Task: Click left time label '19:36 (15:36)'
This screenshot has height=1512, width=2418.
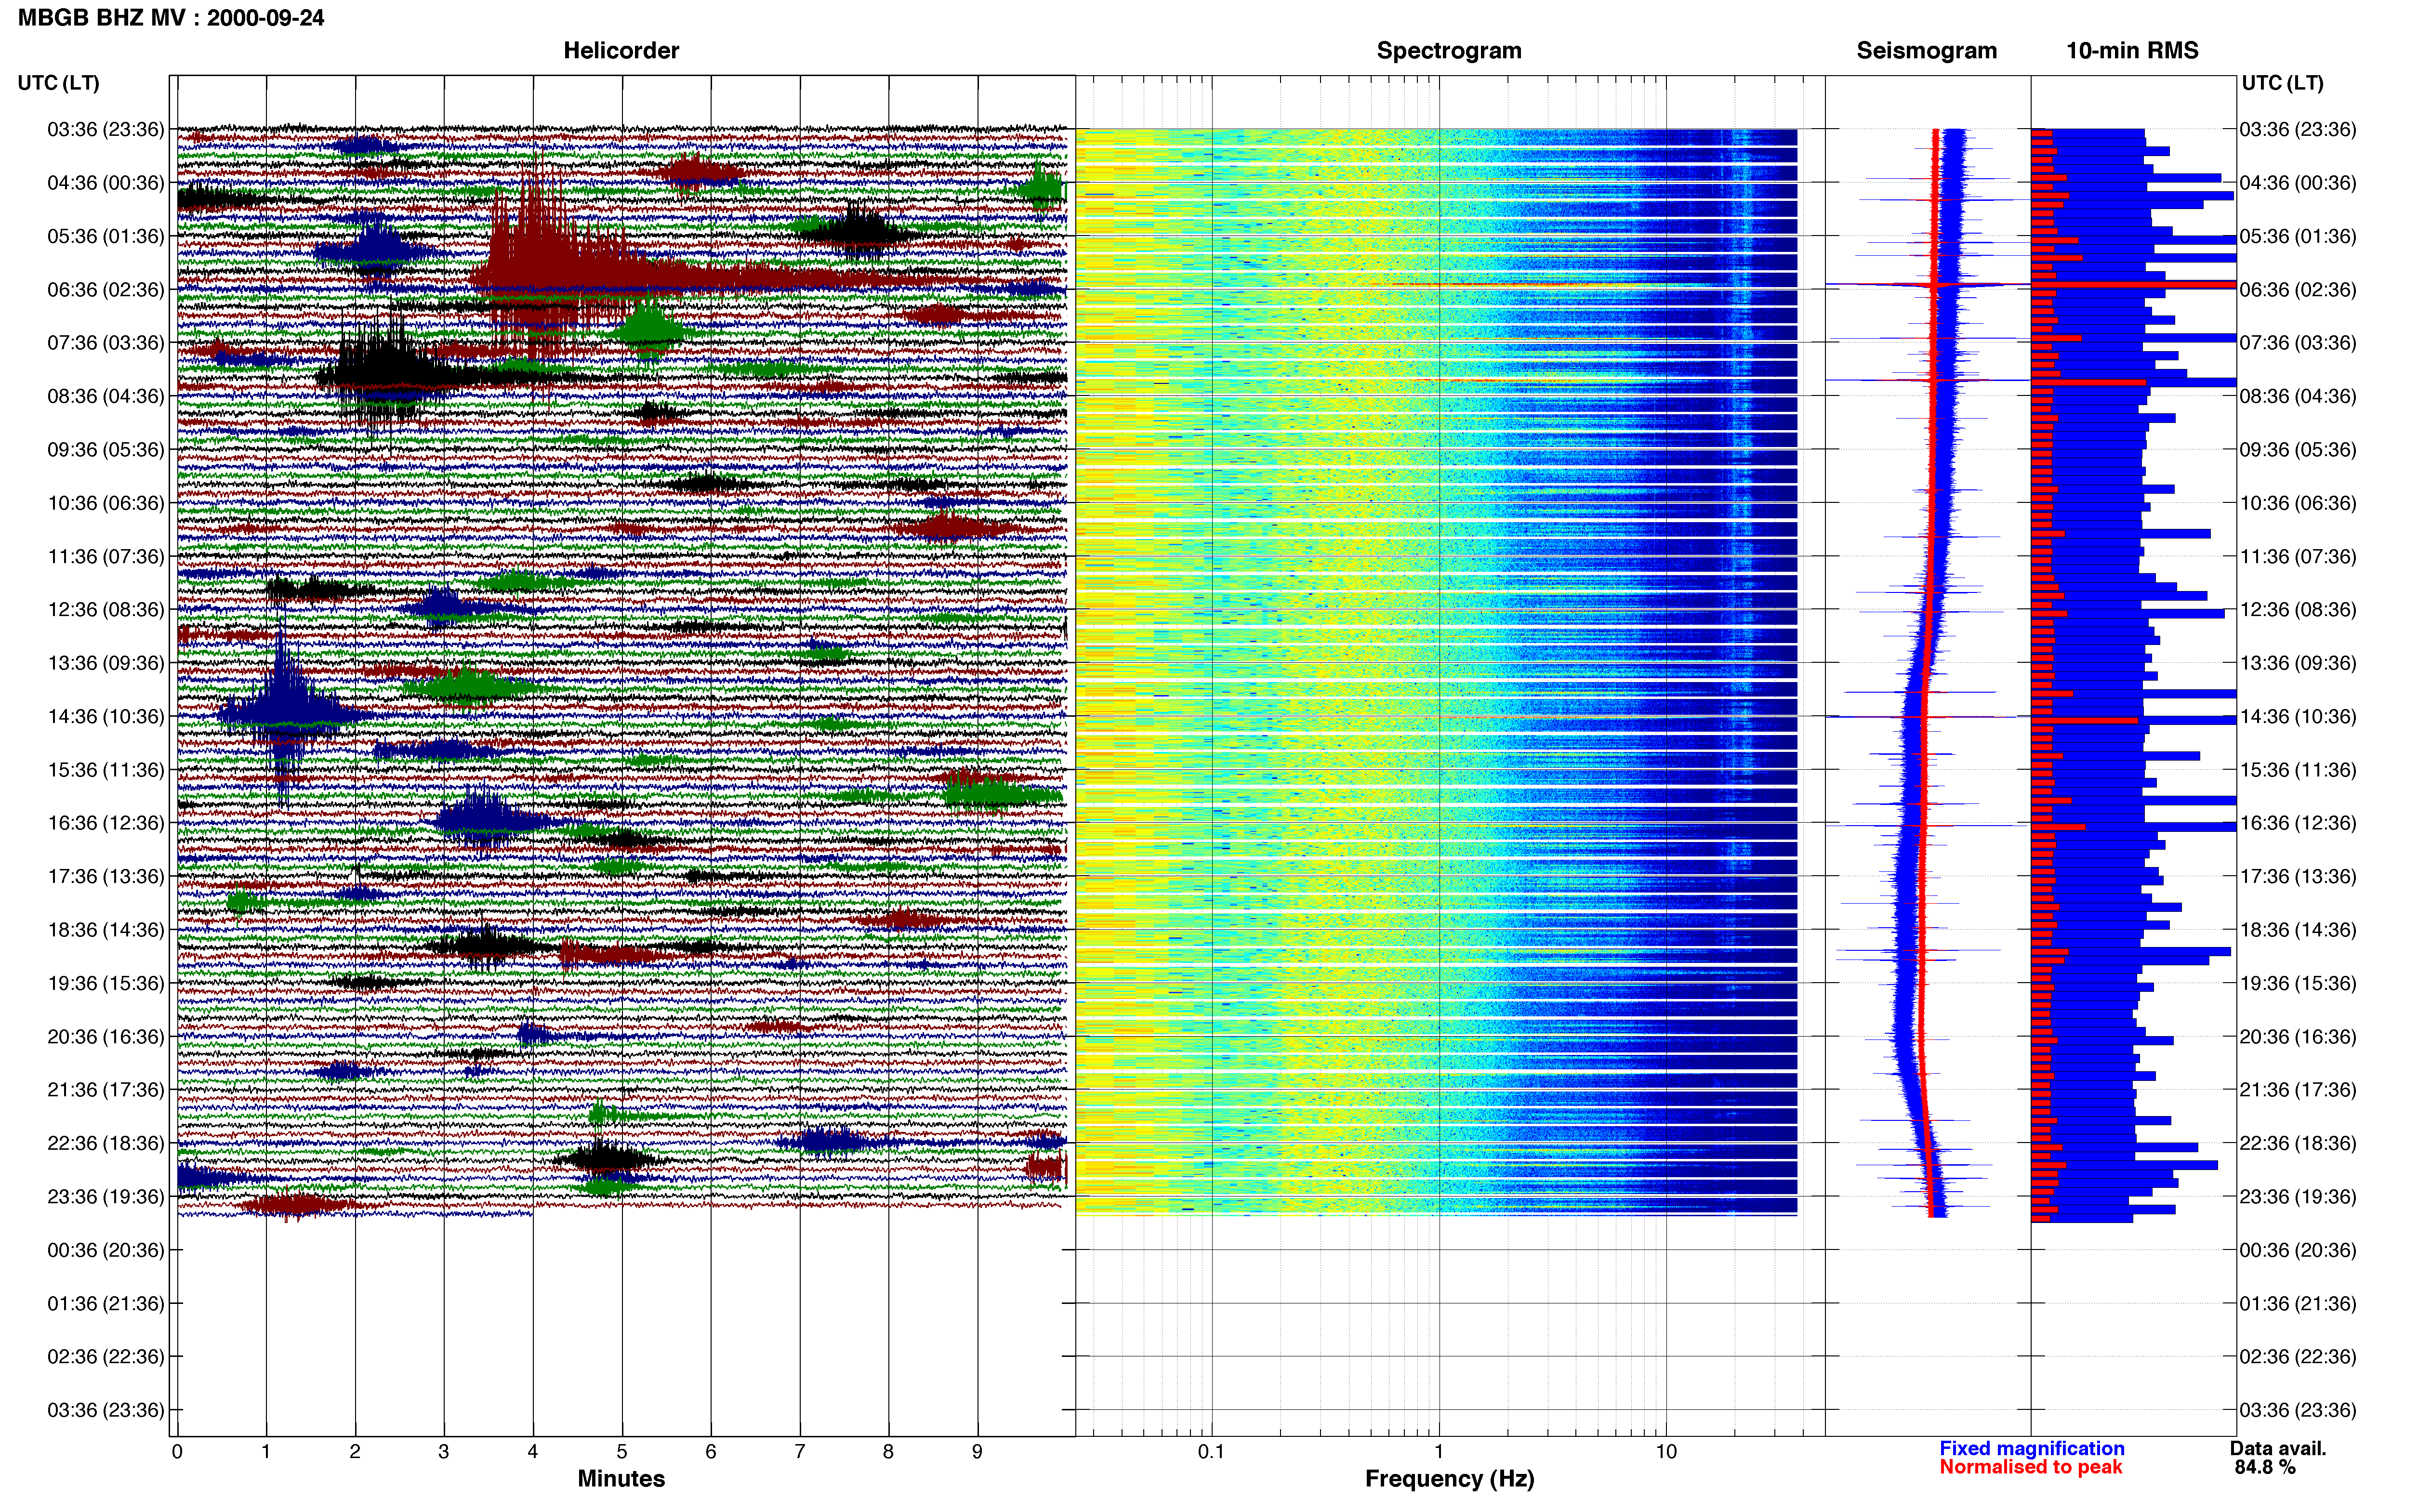Action: point(106,983)
